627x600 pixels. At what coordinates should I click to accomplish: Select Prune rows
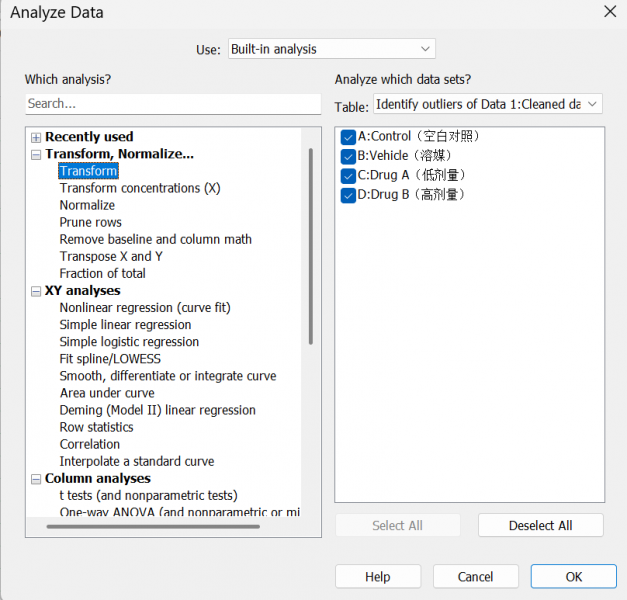pyautogui.click(x=90, y=222)
